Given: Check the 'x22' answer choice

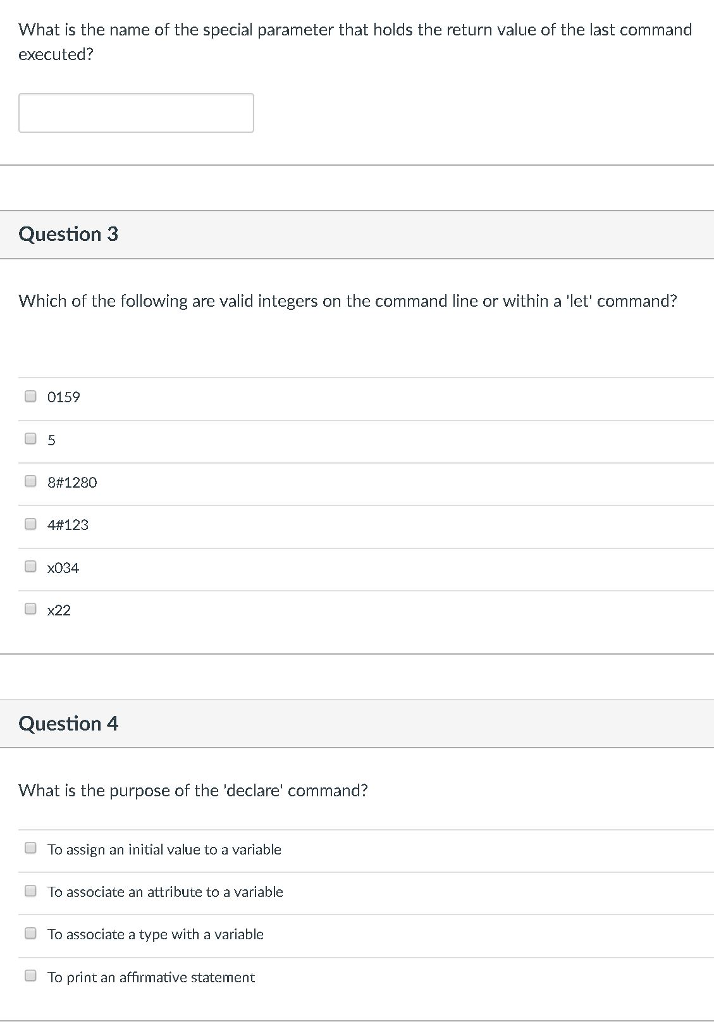Looking at the screenshot, I should pyautogui.click(x=30, y=608).
